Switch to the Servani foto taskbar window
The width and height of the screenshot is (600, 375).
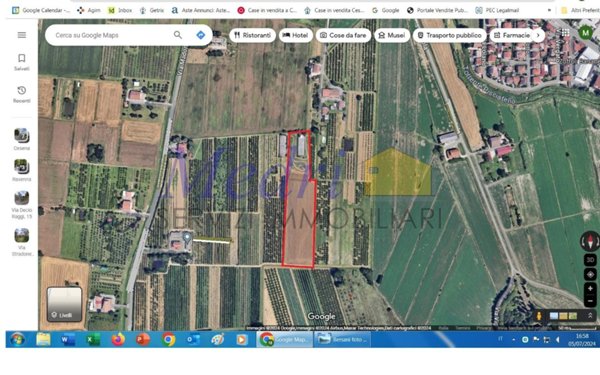342,339
